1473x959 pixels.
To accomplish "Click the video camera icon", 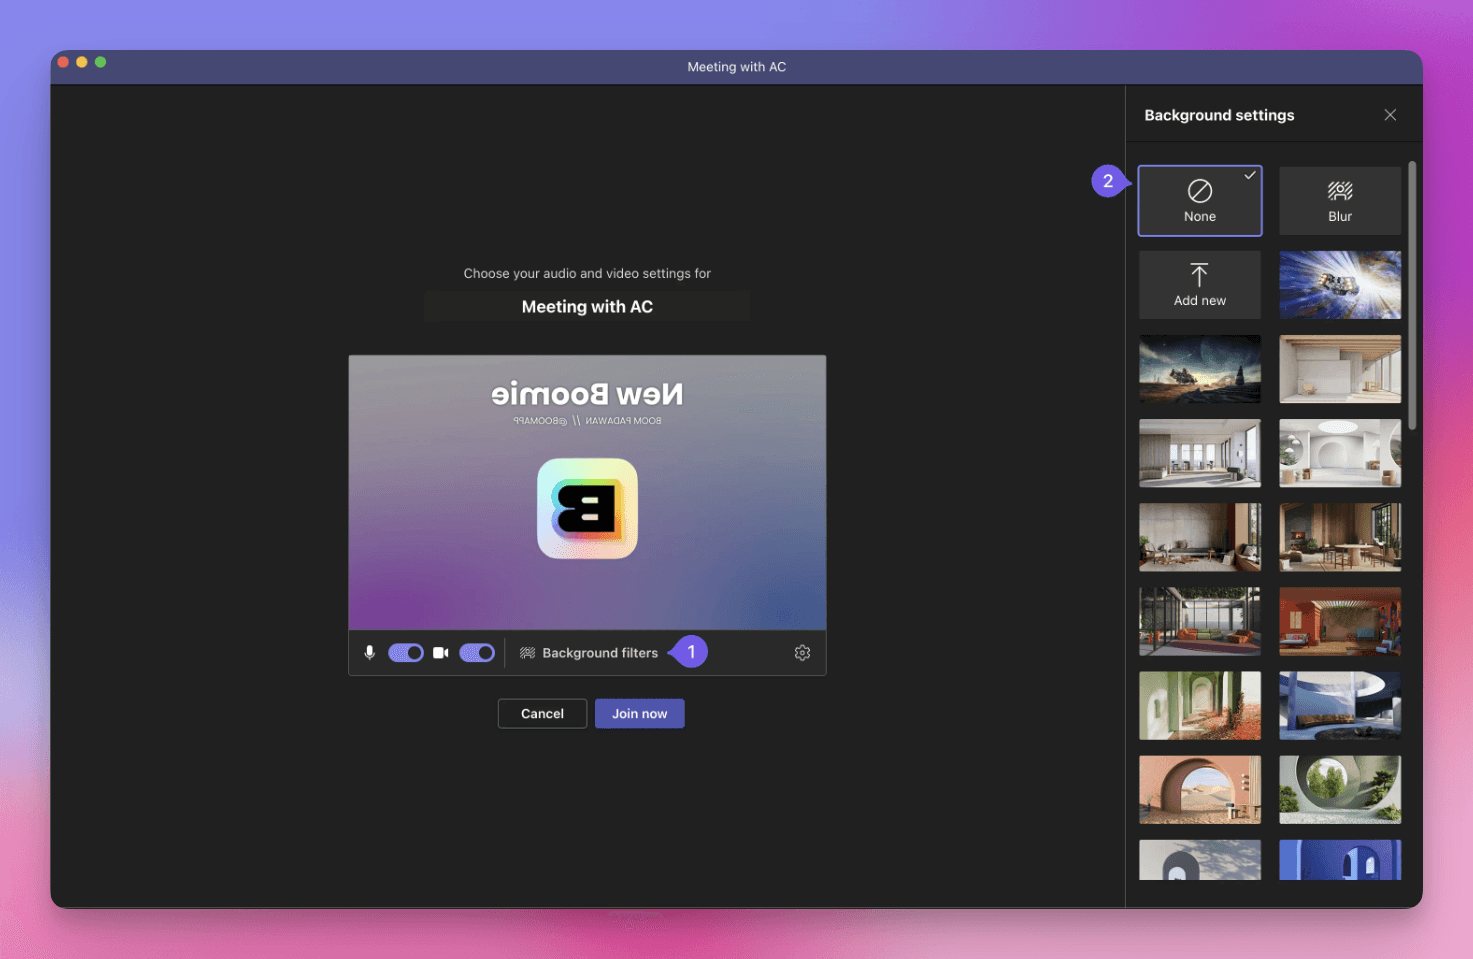I will [440, 653].
